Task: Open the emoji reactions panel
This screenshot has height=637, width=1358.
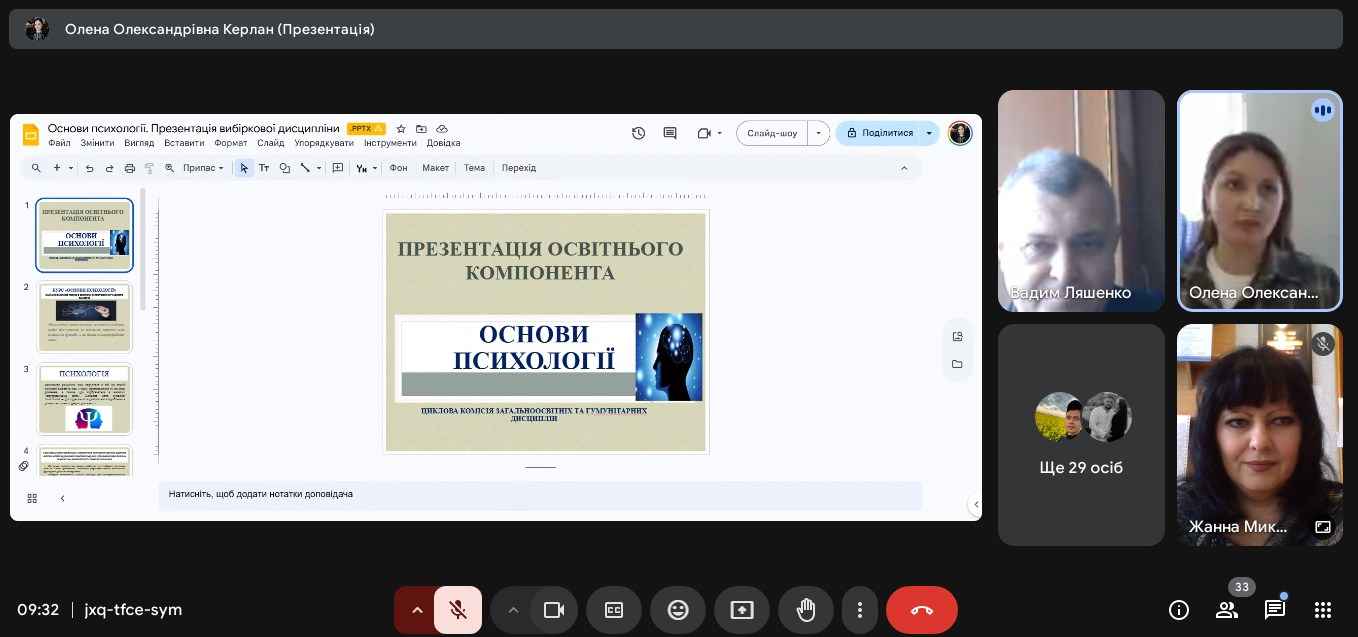Action: tap(678, 610)
